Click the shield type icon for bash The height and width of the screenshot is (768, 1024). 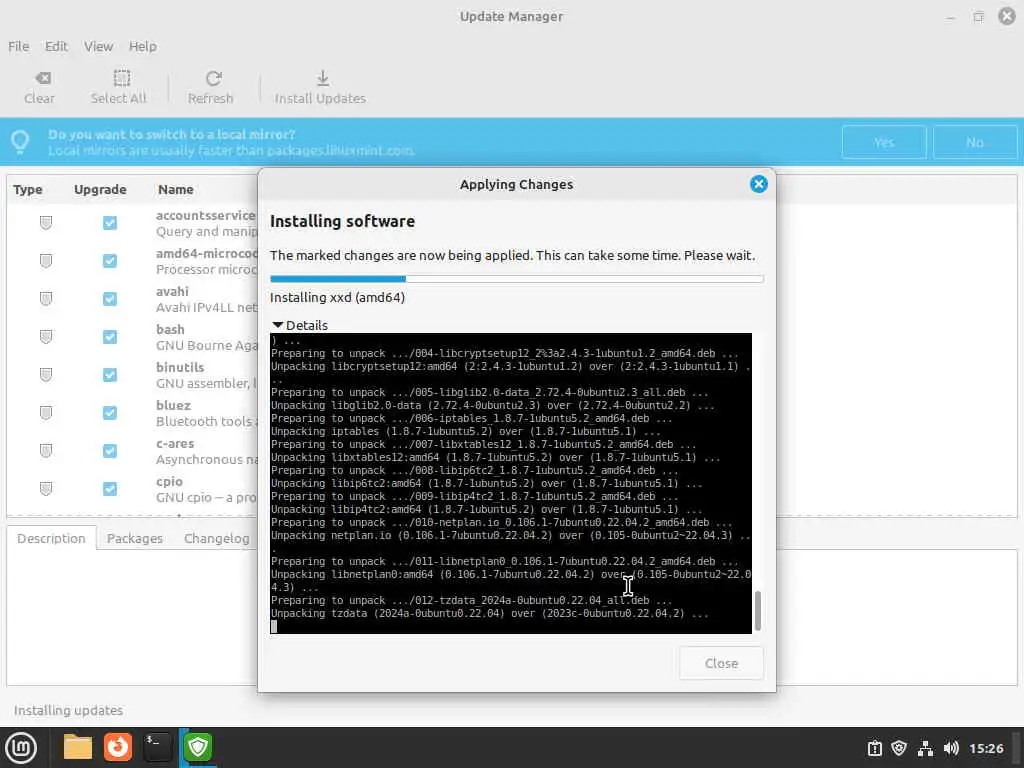tap(46, 336)
